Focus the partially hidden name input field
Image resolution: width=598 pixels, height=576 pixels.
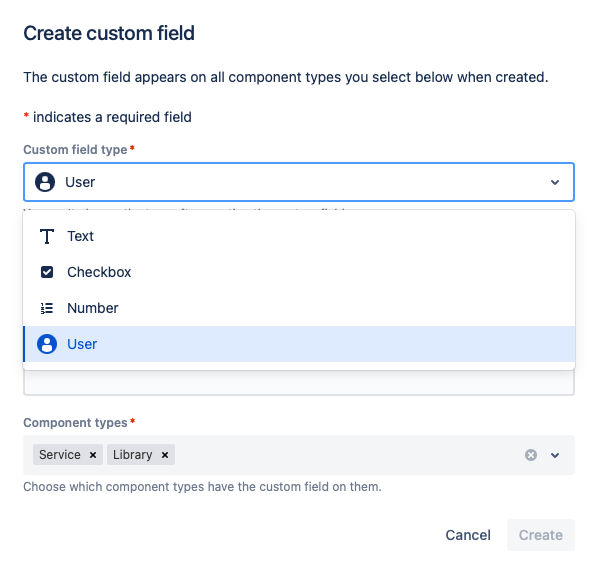(299, 383)
